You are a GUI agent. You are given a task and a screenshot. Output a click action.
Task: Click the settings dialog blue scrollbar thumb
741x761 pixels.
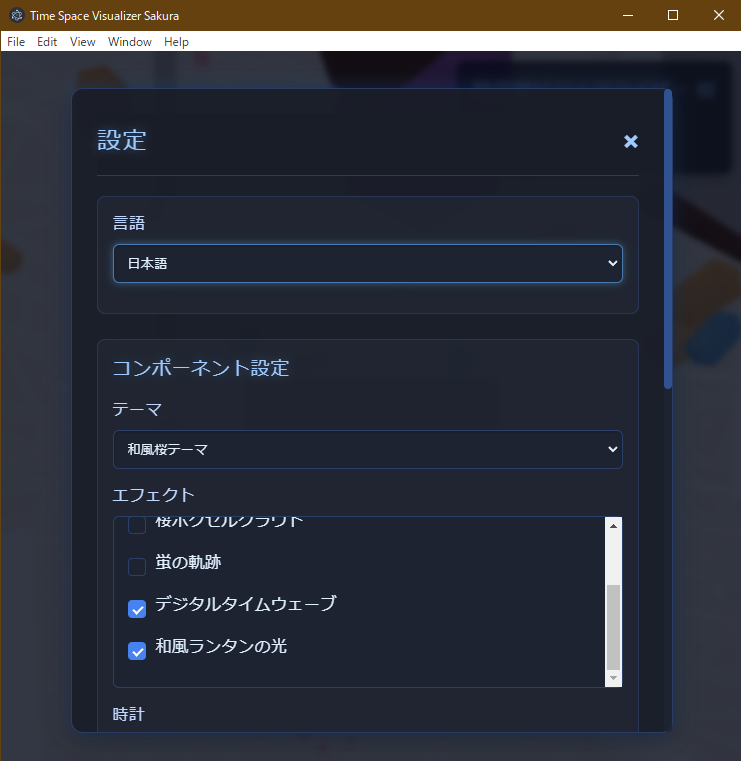tap(668, 239)
